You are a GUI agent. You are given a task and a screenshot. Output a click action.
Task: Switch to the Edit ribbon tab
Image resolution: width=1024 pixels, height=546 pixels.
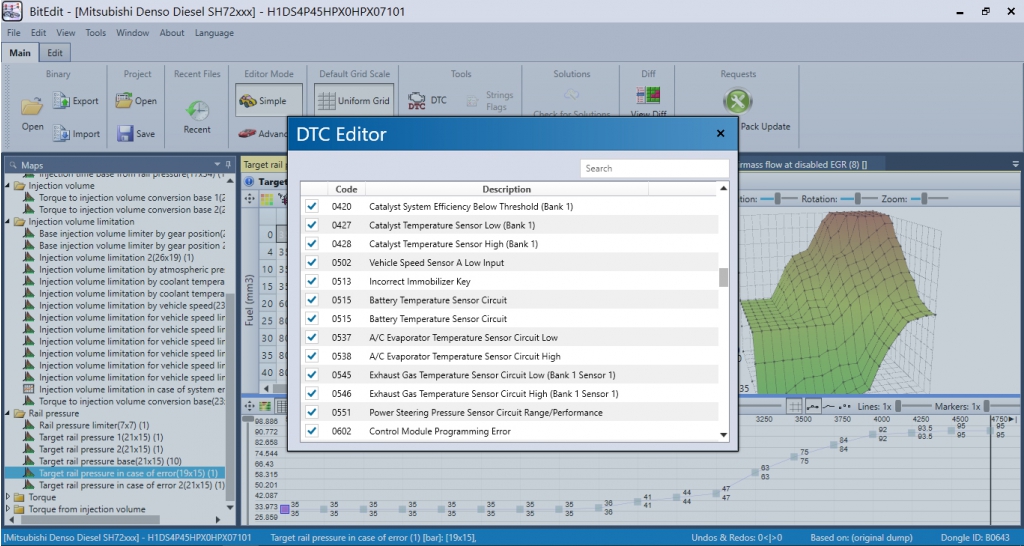55,53
